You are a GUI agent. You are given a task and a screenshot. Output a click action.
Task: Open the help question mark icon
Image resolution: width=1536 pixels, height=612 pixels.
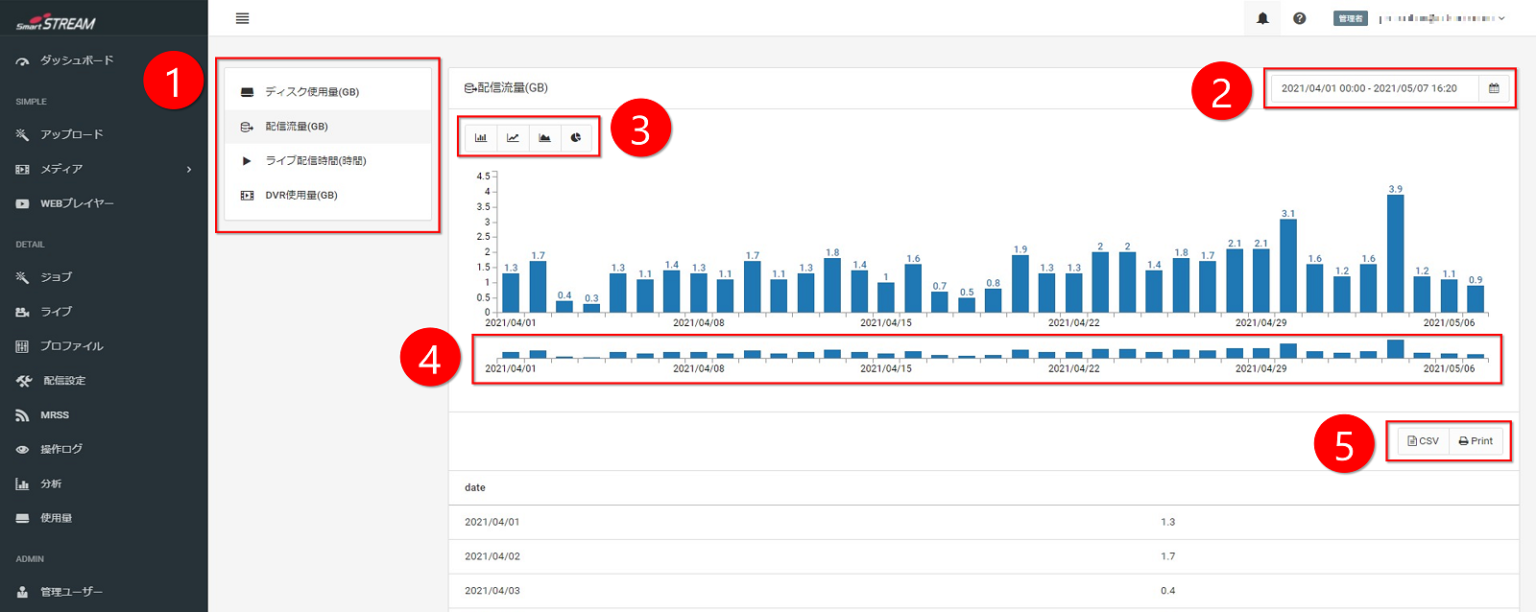tap(1299, 18)
